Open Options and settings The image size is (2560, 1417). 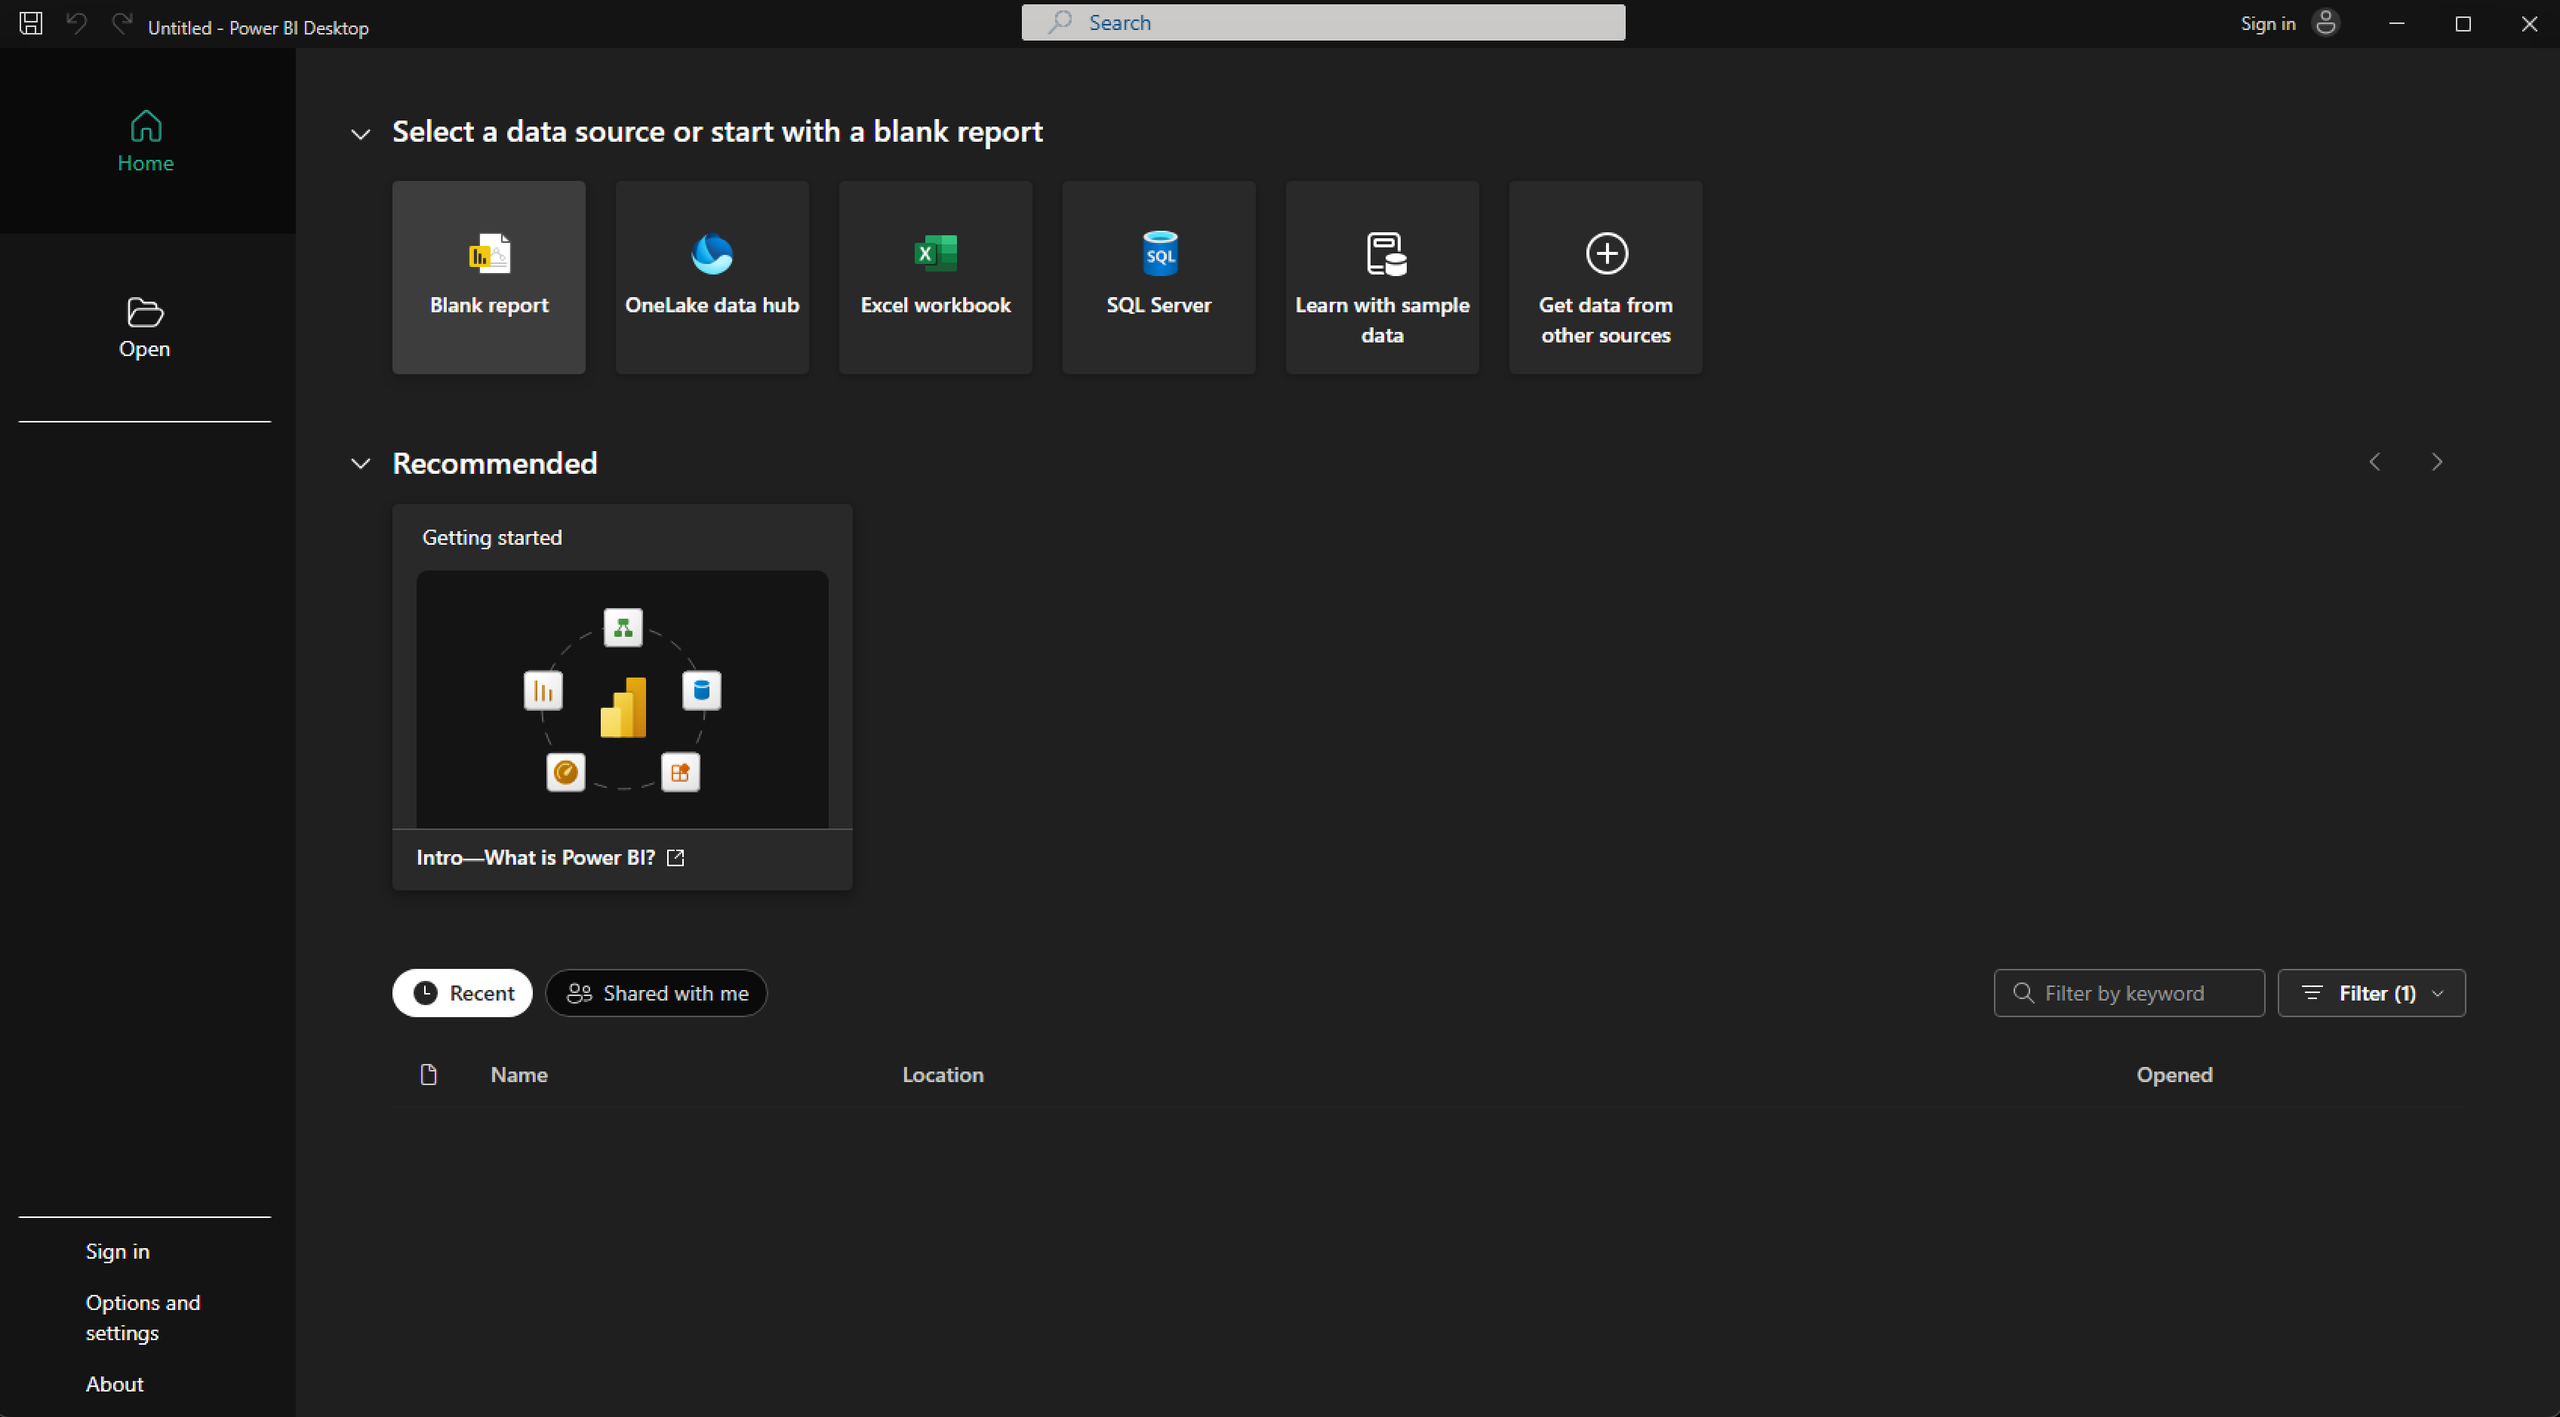pyautogui.click(x=143, y=1317)
